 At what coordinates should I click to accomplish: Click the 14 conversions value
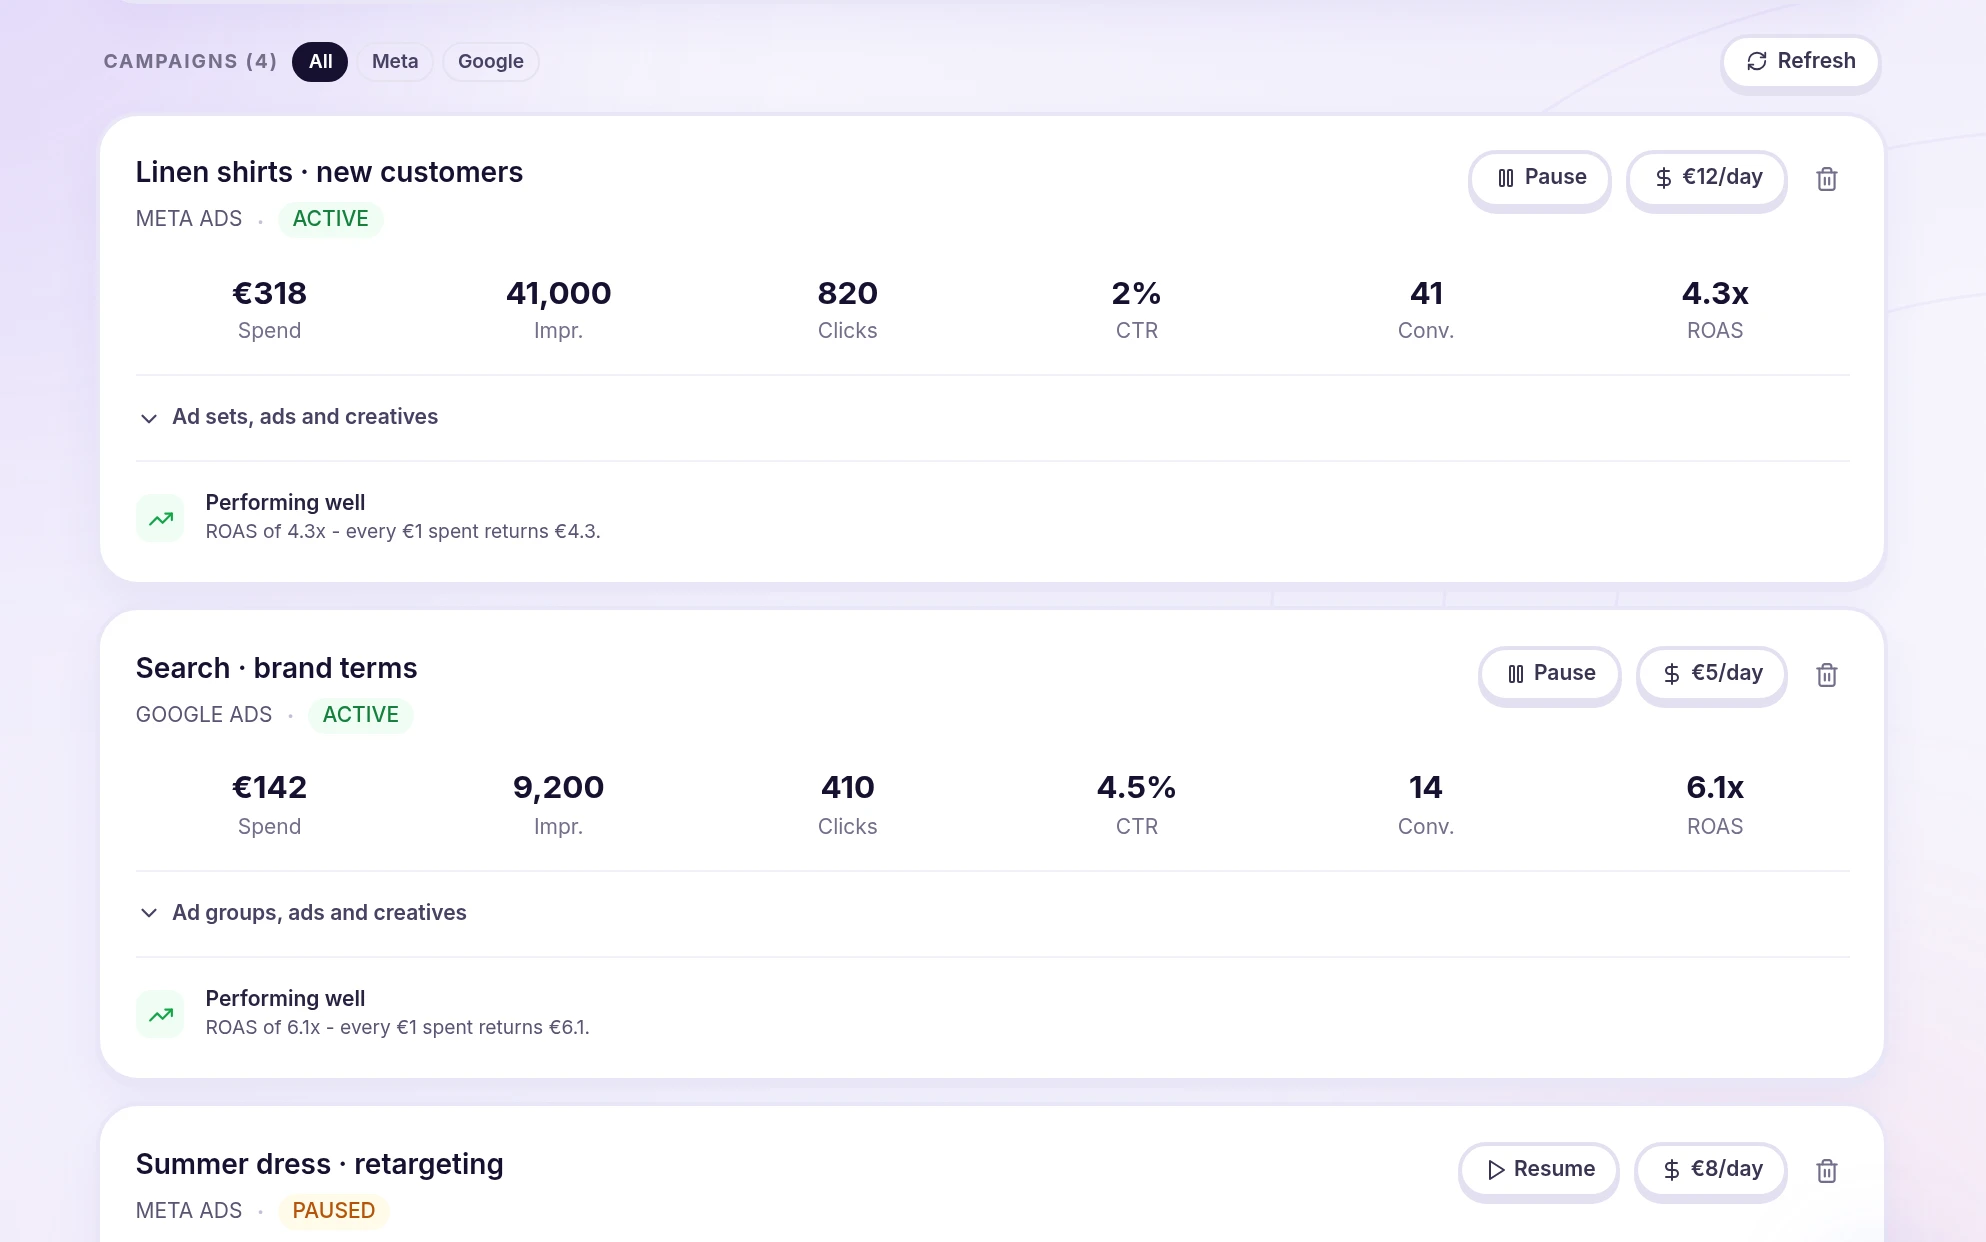[x=1425, y=788]
